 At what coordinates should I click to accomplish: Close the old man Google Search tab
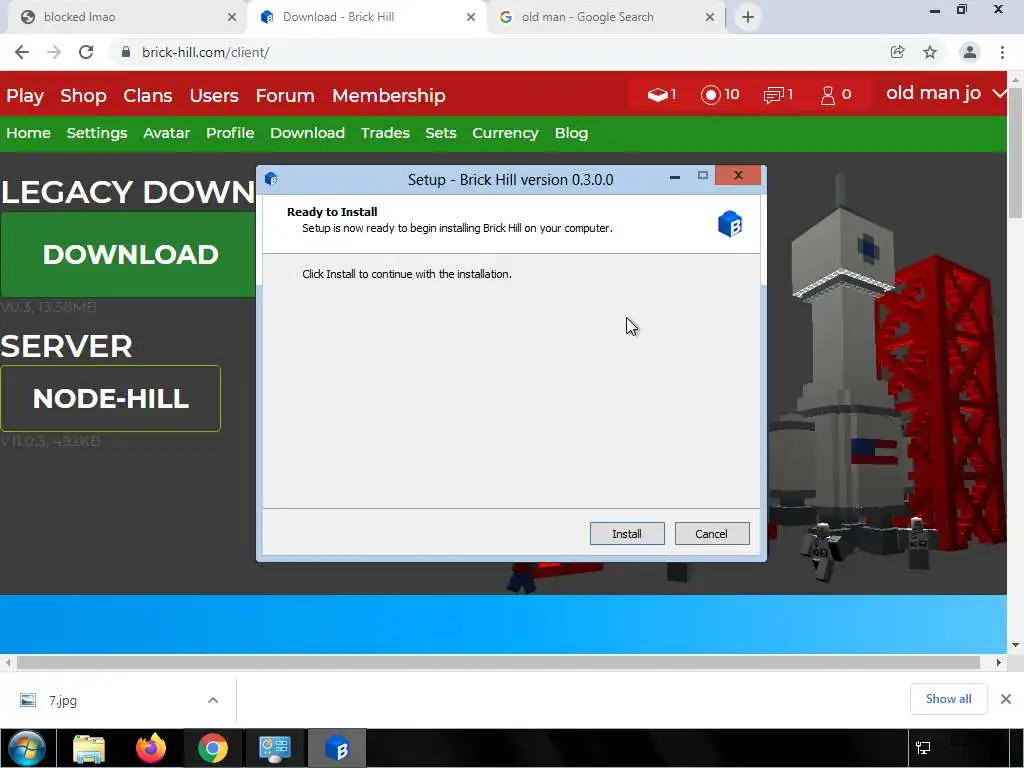[x=710, y=18]
